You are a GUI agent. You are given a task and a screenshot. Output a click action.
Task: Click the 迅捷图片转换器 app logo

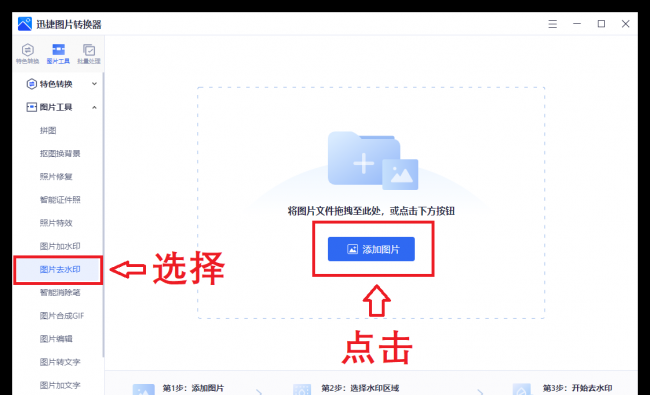tap(25, 24)
